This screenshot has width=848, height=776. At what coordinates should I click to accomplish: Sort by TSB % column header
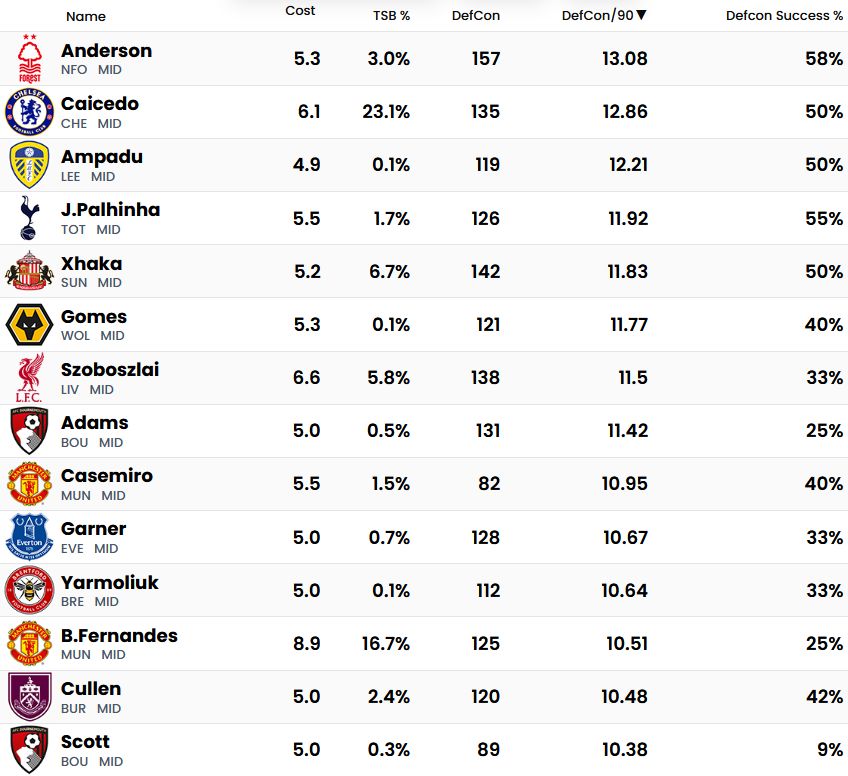pos(391,16)
